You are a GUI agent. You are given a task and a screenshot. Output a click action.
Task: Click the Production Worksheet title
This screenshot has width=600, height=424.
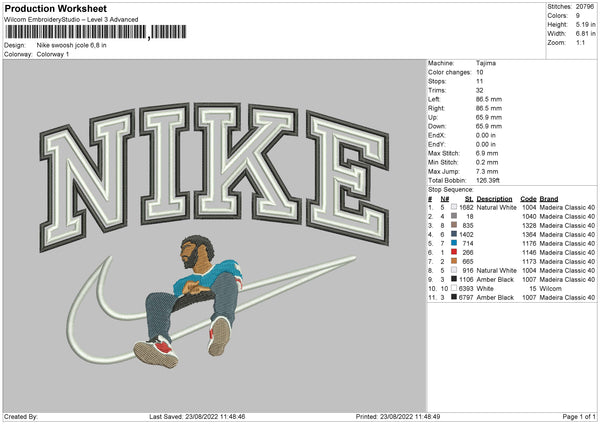[x=55, y=8]
